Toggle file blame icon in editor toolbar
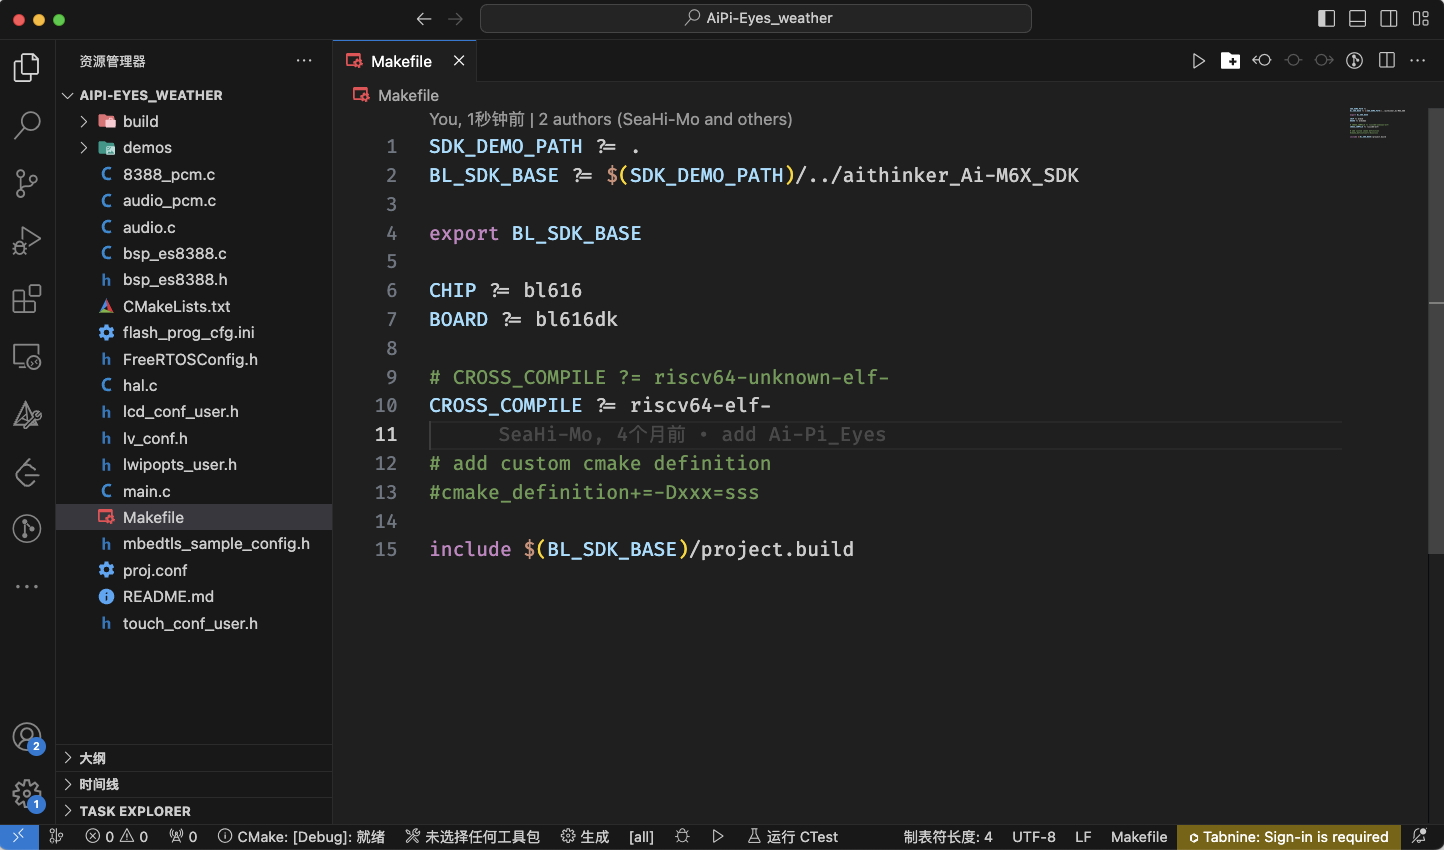Image resolution: width=1444 pixels, height=850 pixels. (x=1355, y=61)
